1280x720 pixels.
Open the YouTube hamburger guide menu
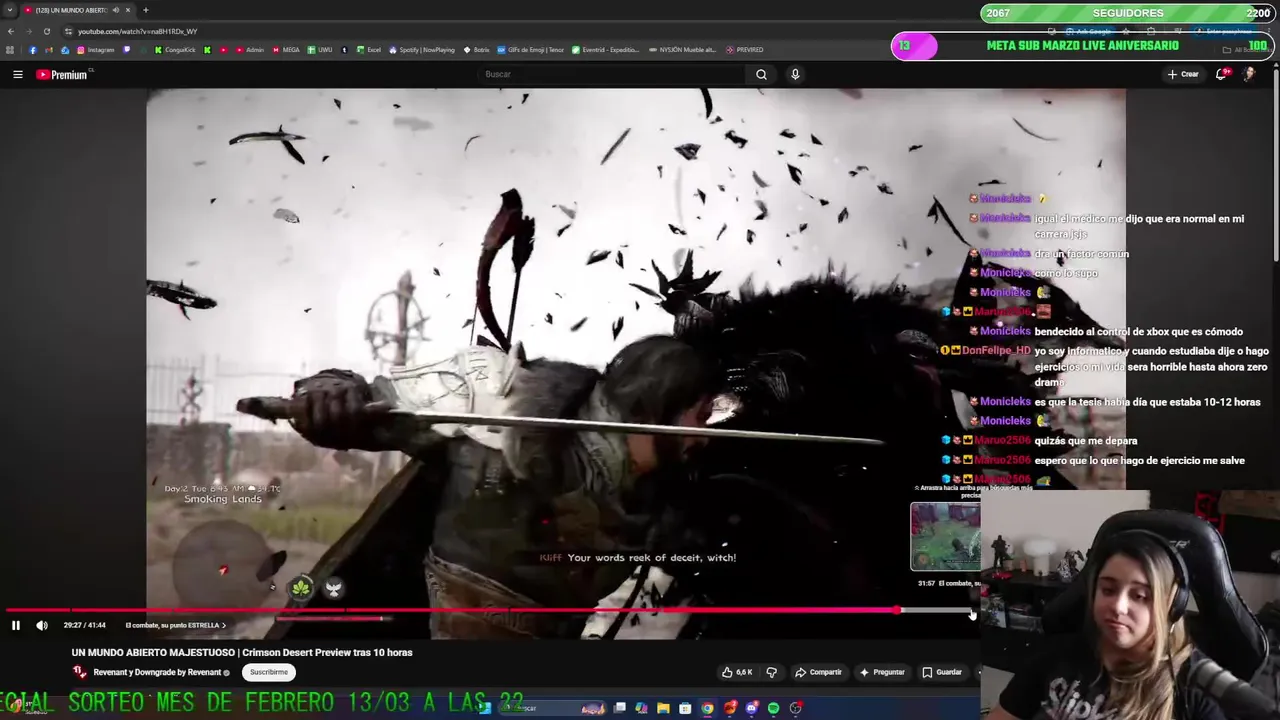(17, 74)
